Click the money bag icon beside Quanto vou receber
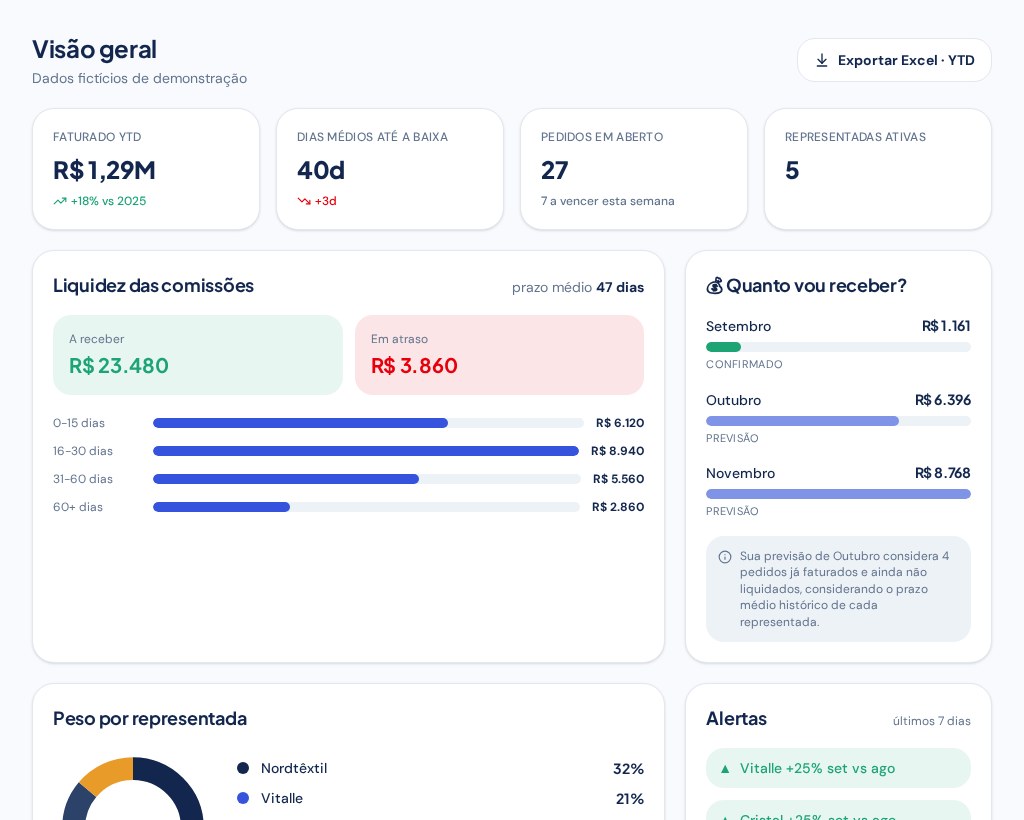Image resolution: width=1024 pixels, height=820 pixels. (714, 286)
